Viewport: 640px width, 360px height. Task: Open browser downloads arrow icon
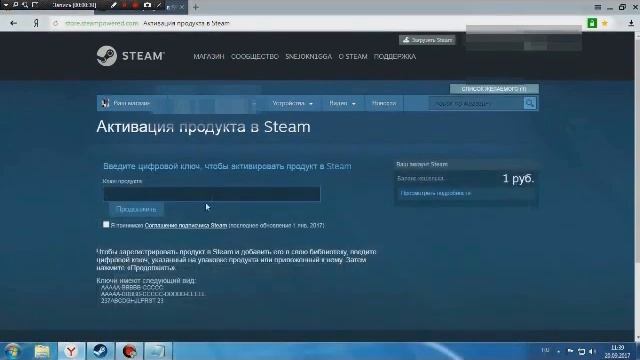click(631, 23)
